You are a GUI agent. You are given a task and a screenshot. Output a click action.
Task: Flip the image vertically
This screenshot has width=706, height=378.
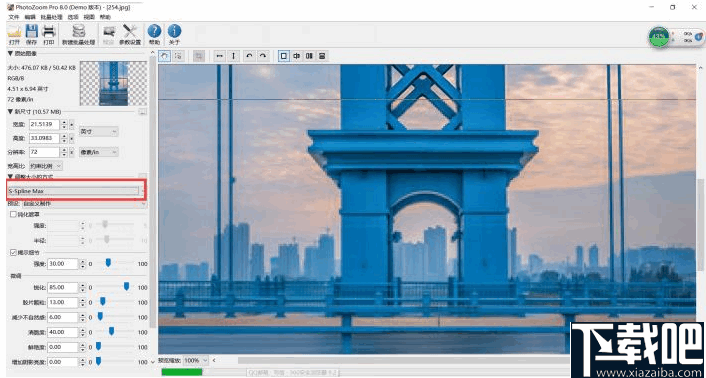pyautogui.click(x=233, y=56)
